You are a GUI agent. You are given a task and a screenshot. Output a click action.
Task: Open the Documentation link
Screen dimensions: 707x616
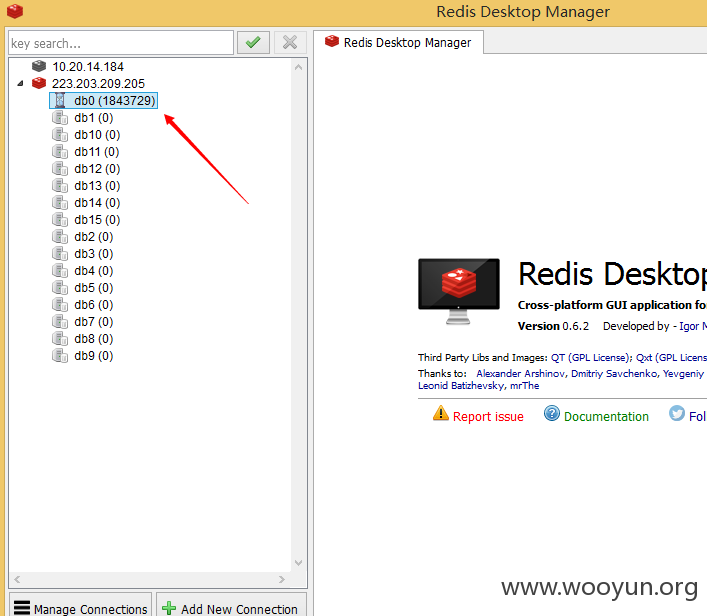tap(606, 416)
